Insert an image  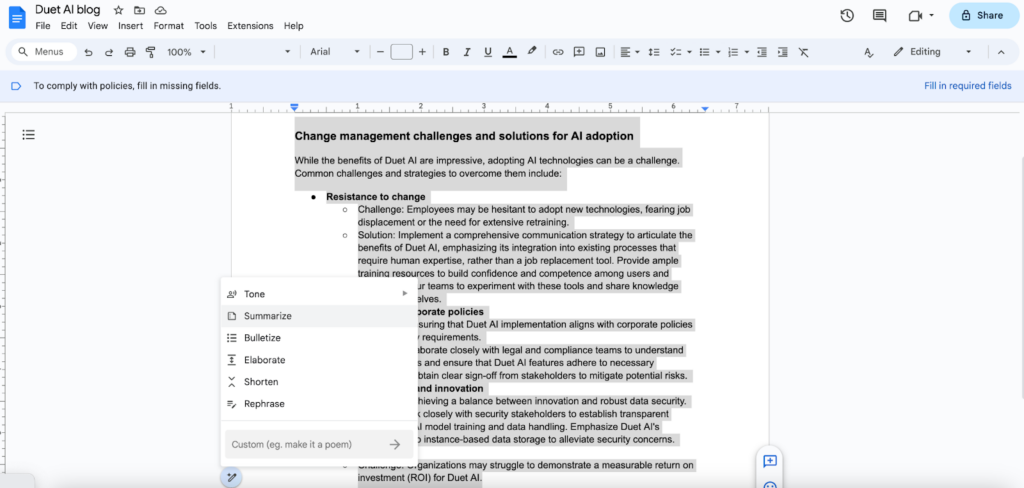click(600, 52)
